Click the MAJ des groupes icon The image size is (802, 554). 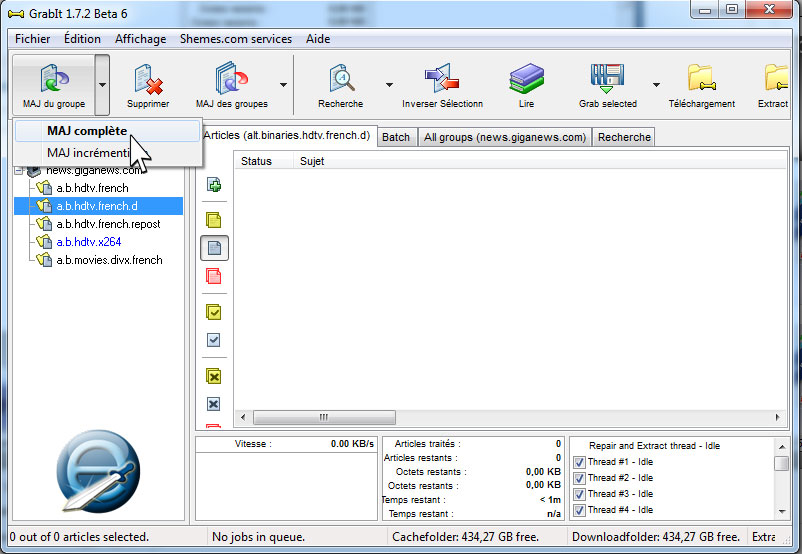point(231,78)
